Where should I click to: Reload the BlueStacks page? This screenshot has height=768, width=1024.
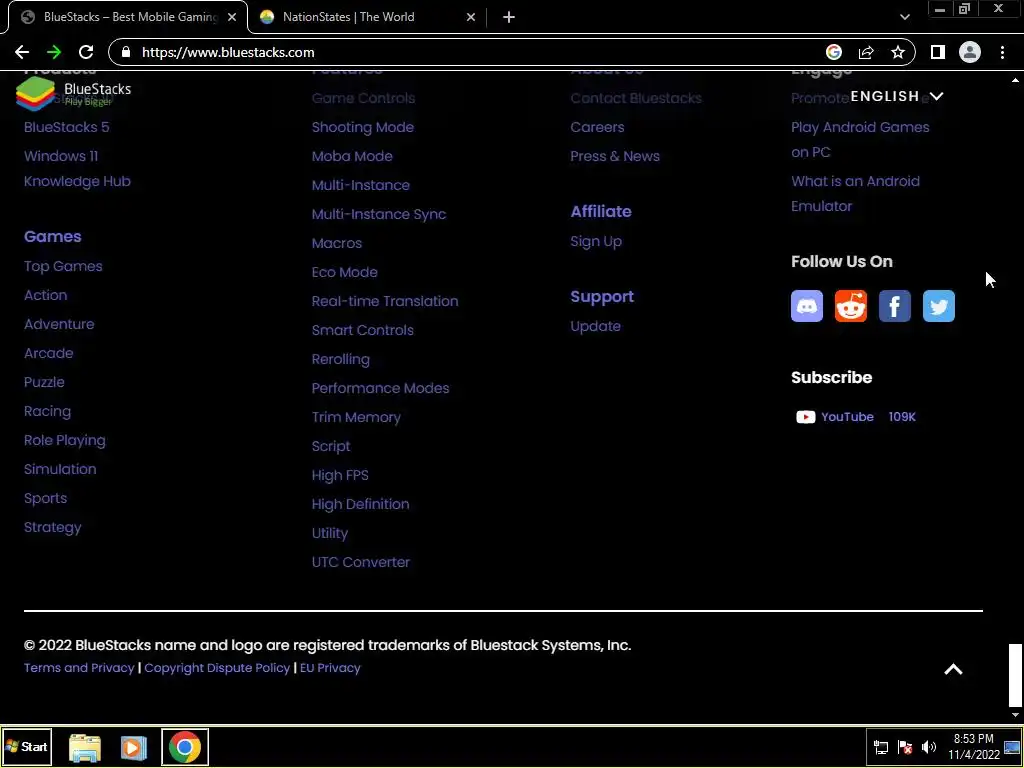point(86,52)
